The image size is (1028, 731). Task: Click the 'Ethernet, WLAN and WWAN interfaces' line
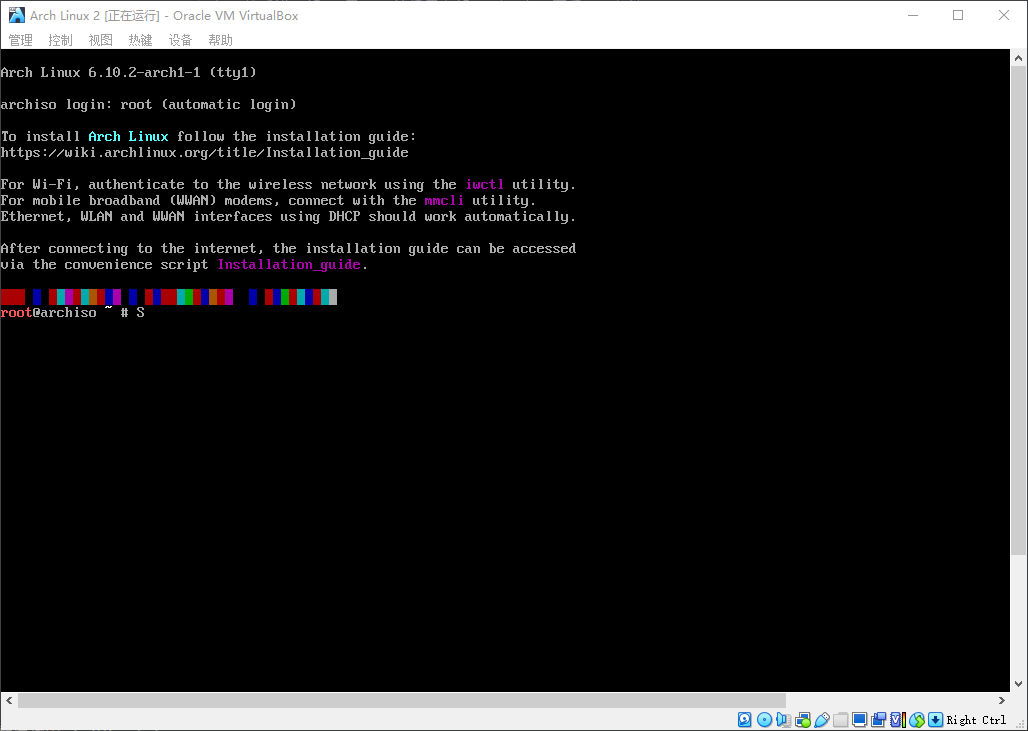pos(288,216)
